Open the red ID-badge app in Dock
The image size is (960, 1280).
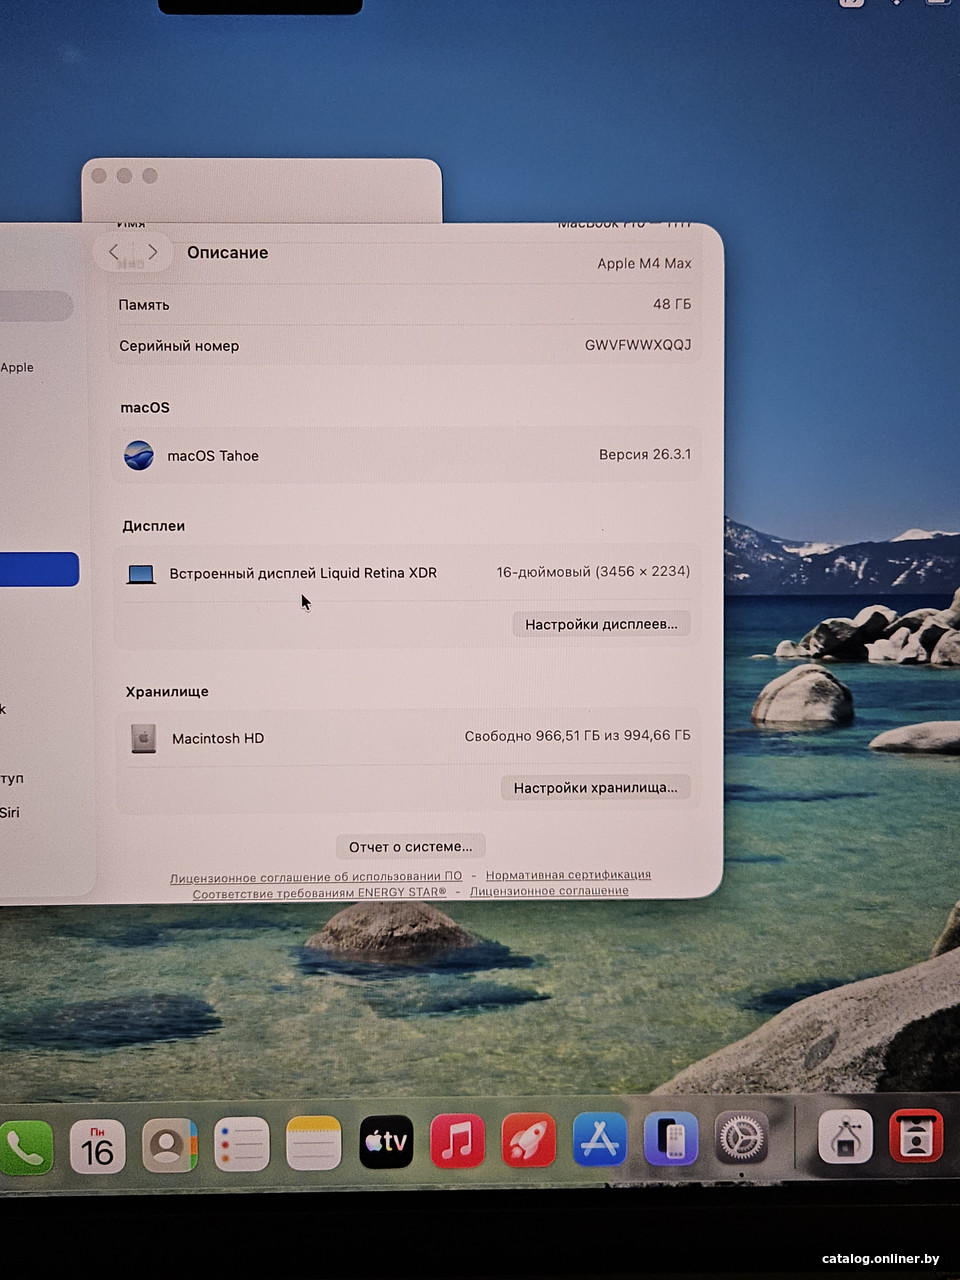[x=916, y=1136]
